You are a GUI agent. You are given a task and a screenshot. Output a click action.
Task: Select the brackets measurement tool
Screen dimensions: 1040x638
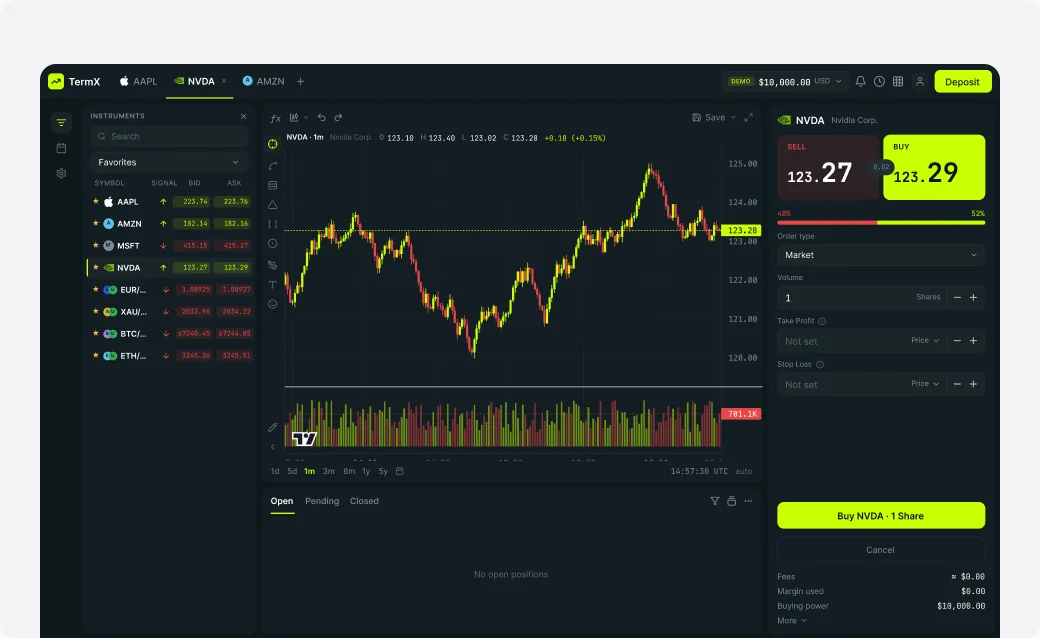tap(273, 224)
